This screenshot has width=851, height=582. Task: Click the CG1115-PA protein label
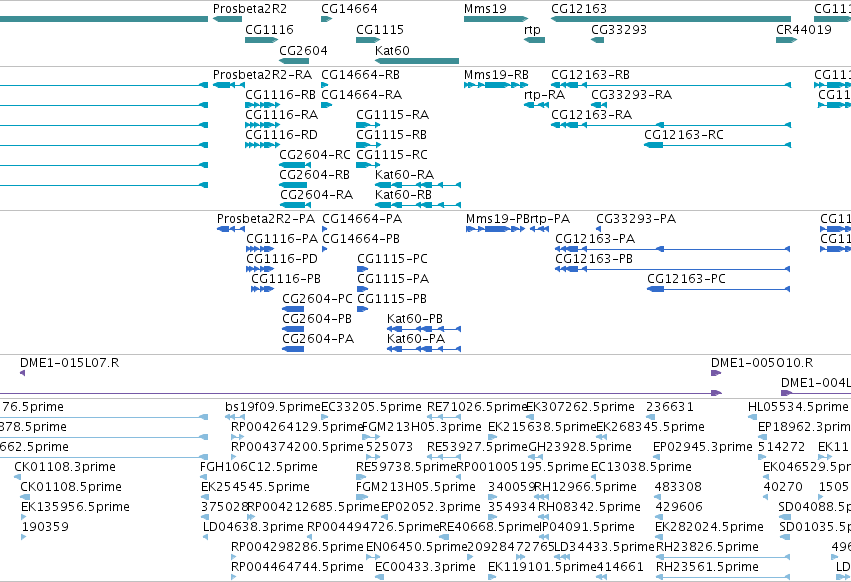(x=393, y=279)
